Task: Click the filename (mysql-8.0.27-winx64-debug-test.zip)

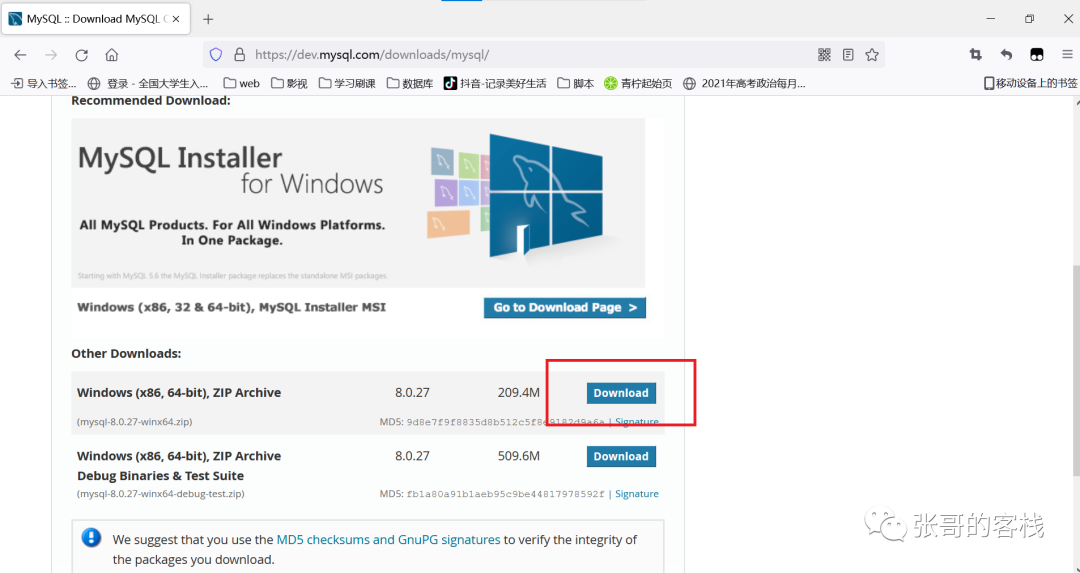Action: point(160,494)
